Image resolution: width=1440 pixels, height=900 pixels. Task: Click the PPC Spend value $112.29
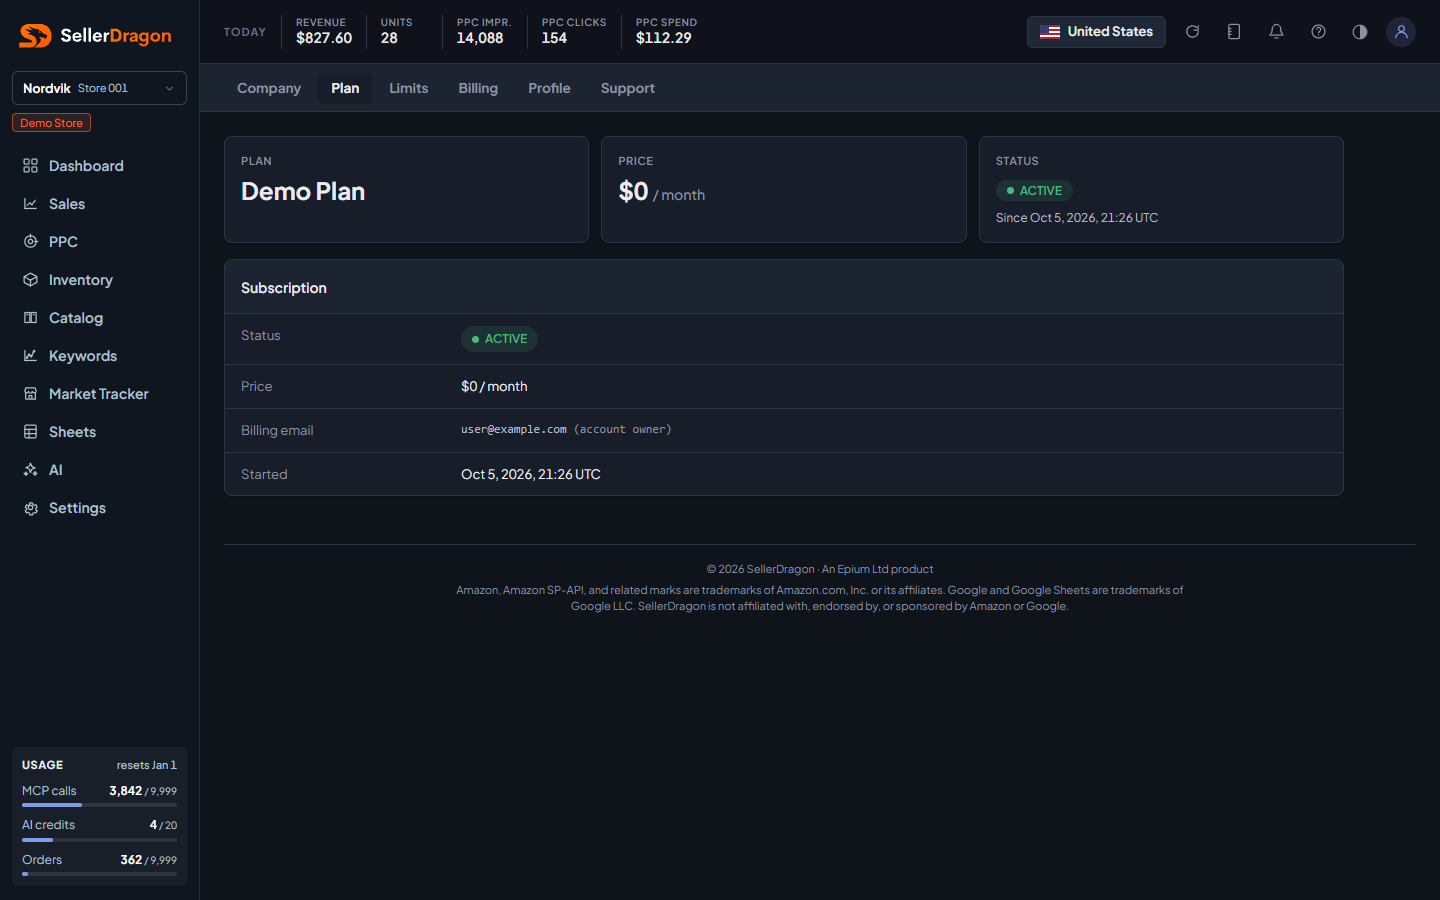click(x=664, y=38)
